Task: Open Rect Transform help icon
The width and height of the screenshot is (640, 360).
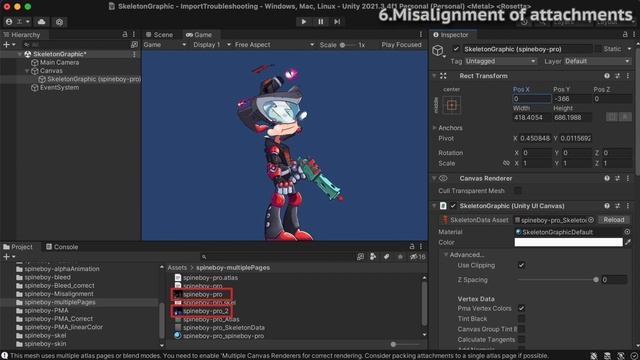Action: click(607, 76)
